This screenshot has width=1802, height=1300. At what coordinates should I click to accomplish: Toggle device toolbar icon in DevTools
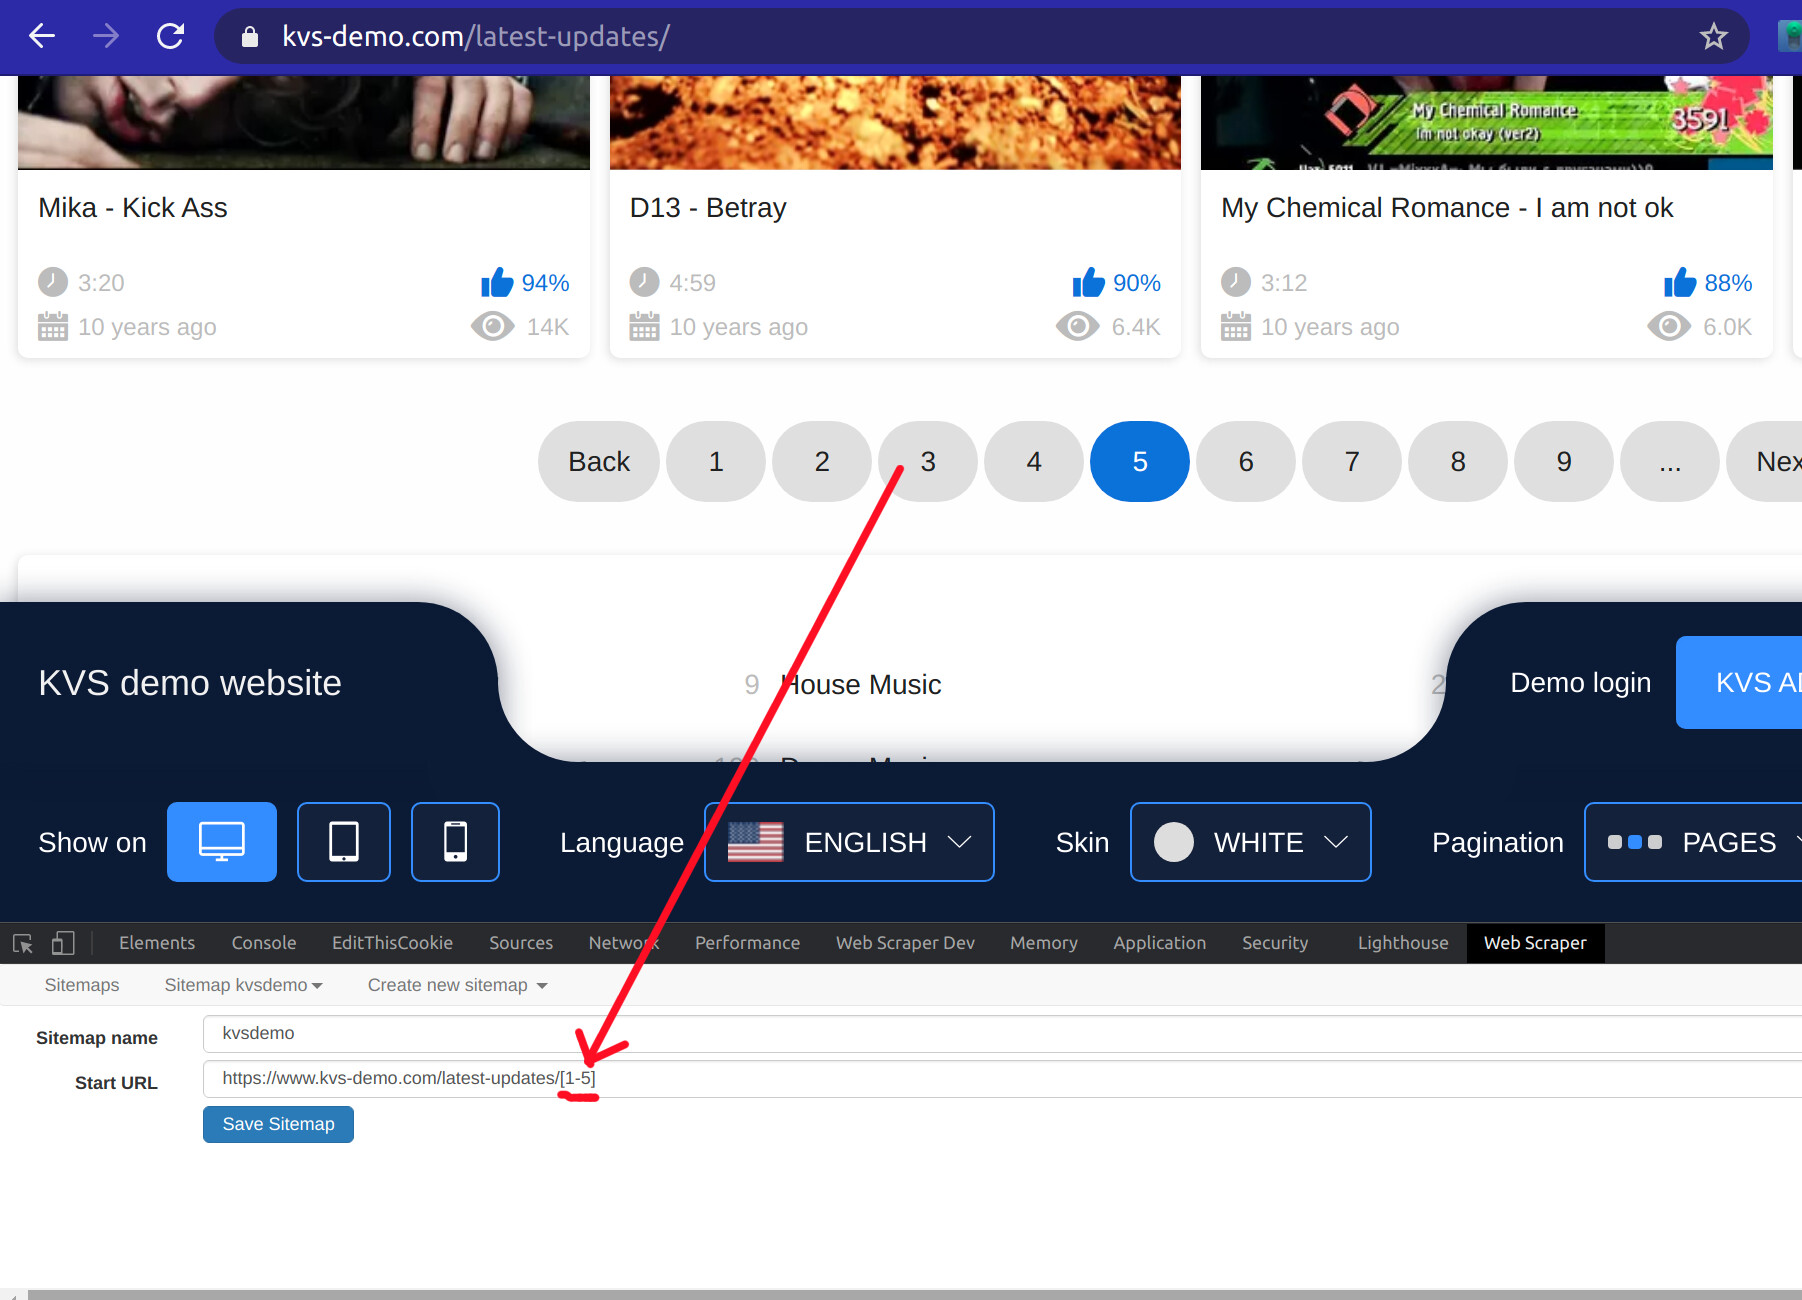63,943
